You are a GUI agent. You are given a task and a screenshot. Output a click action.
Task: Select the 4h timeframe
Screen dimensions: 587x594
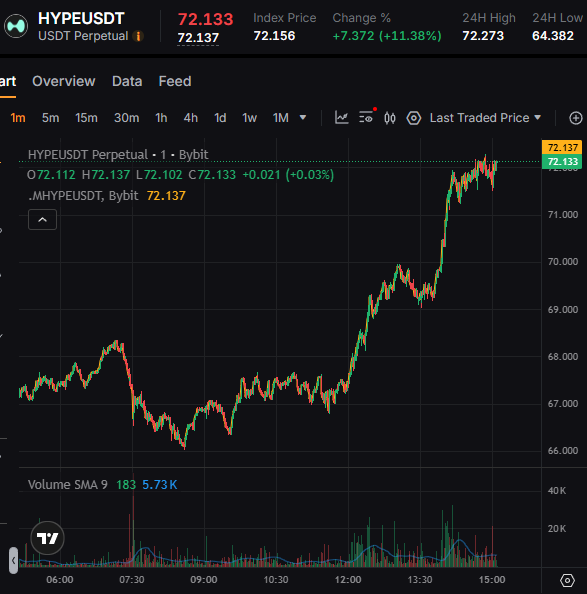190,118
